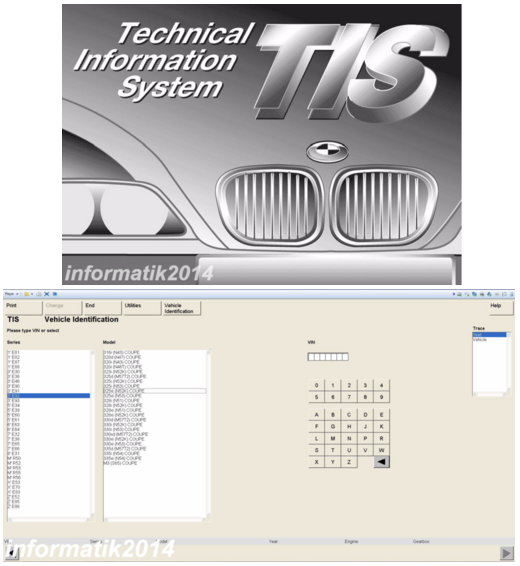
Task: Open the Player dropdown in top toolbar
Action: pos(11,294)
